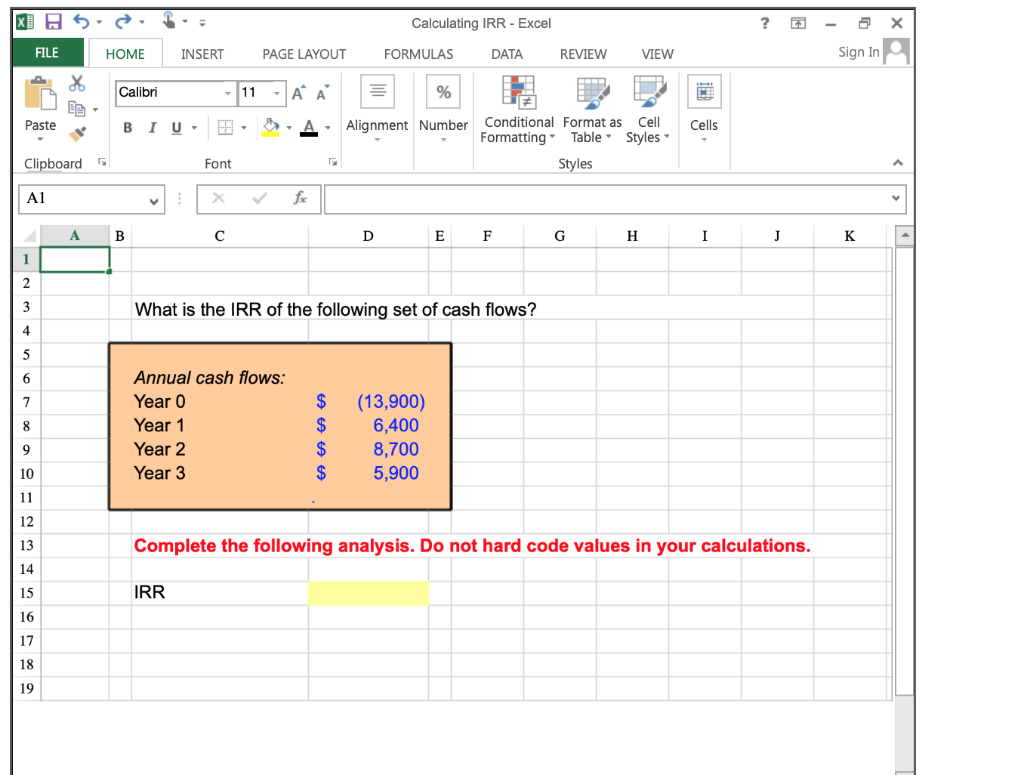Click the Increase Font Size icon

click(x=296, y=92)
